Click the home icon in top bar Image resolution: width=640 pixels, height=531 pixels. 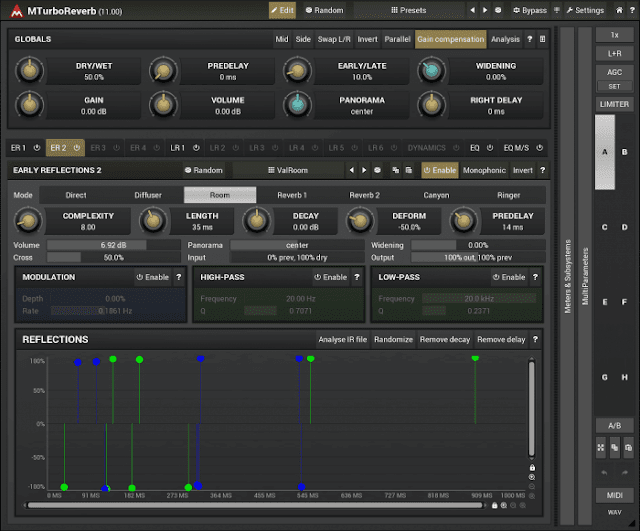pyautogui.click(x=619, y=10)
